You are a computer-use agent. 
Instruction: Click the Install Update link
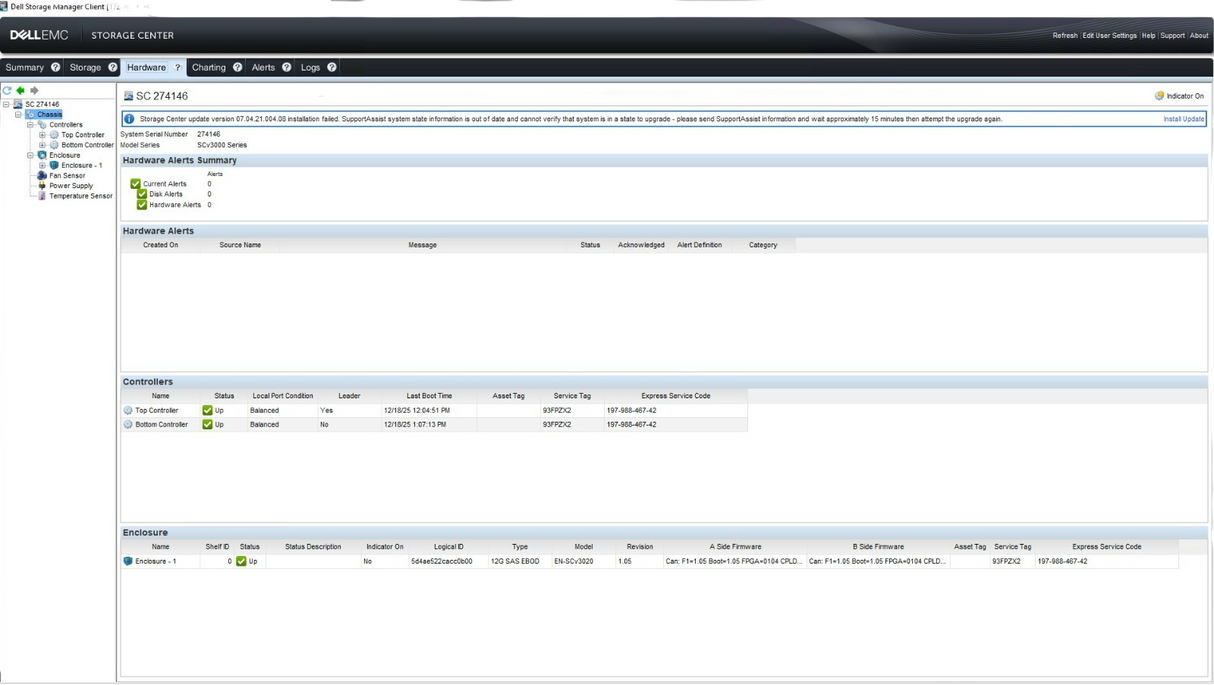tap(1184, 119)
